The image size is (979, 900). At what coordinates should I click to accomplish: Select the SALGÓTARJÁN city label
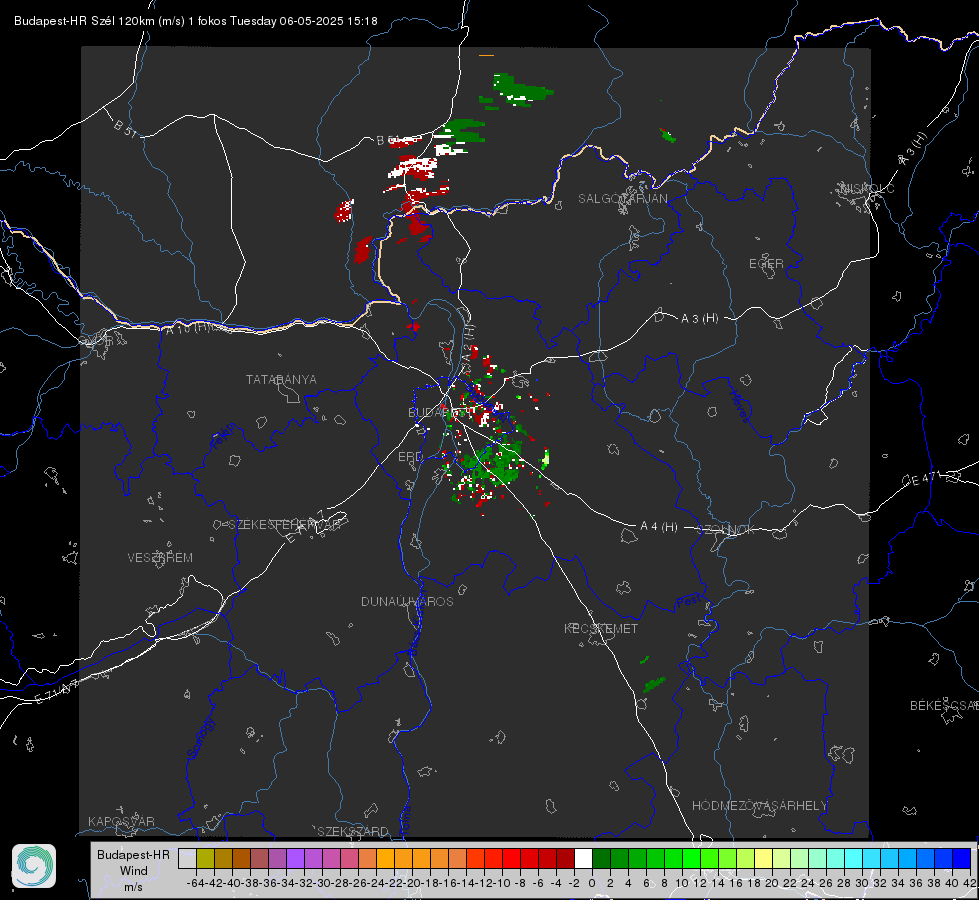coord(622,199)
